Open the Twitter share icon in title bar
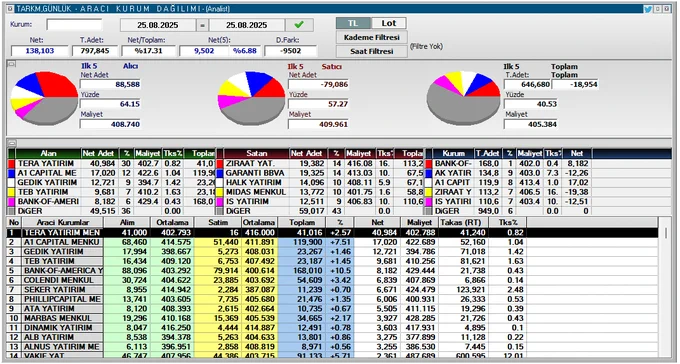680x364 pixels. (x=648, y=9)
